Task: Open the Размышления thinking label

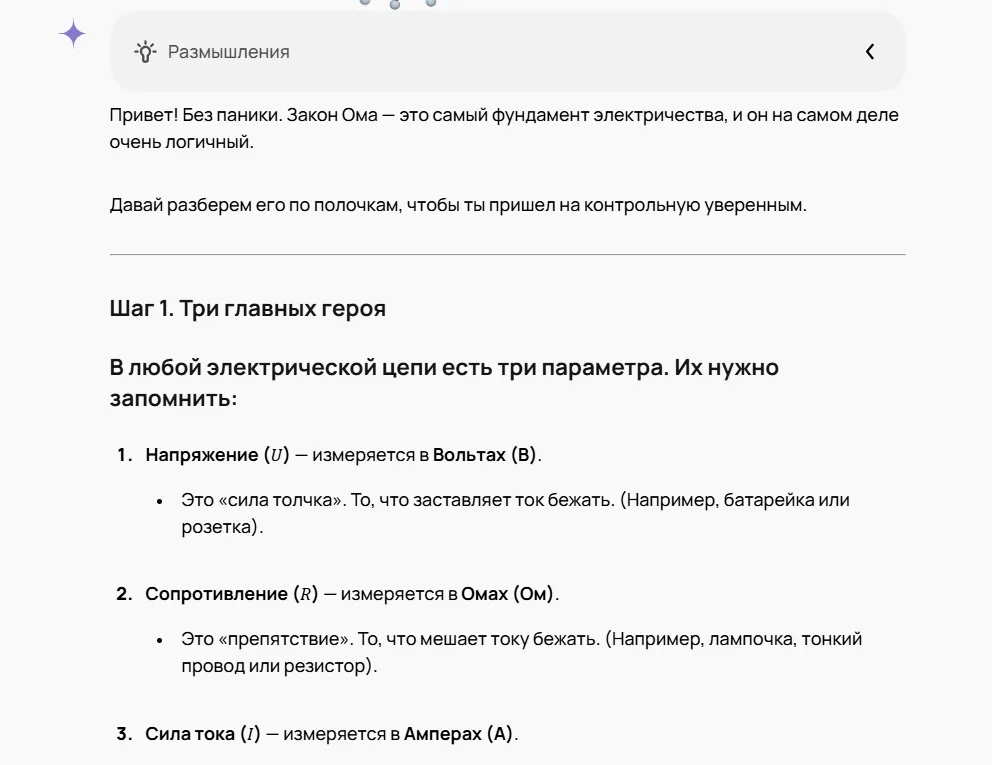Action: 228,52
